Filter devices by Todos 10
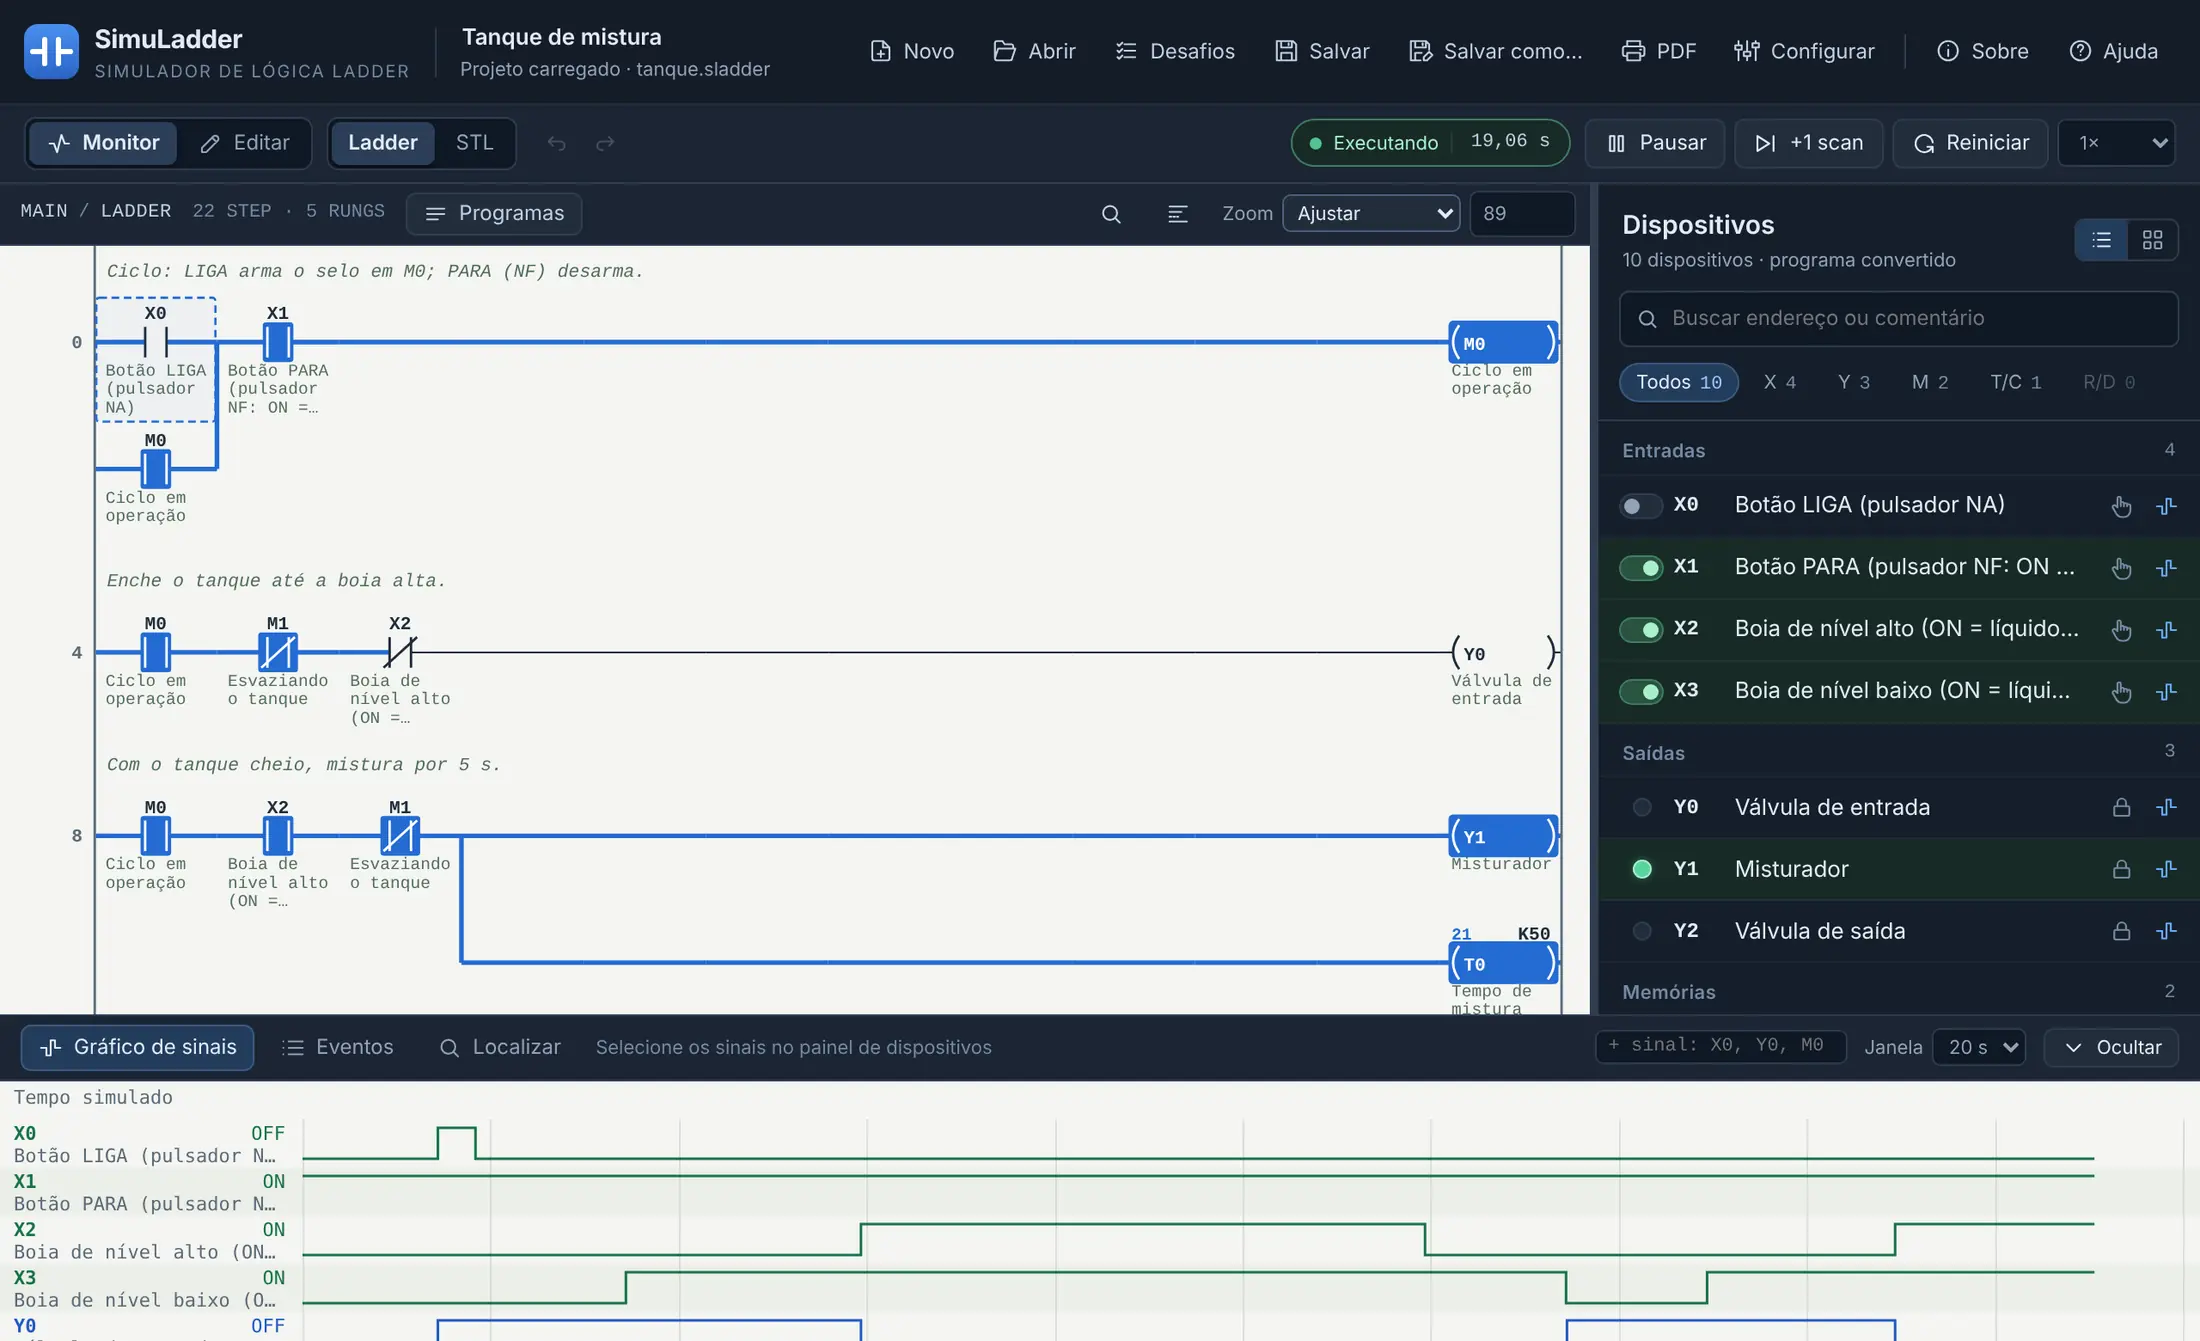The image size is (2200, 1341). pyautogui.click(x=1678, y=382)
